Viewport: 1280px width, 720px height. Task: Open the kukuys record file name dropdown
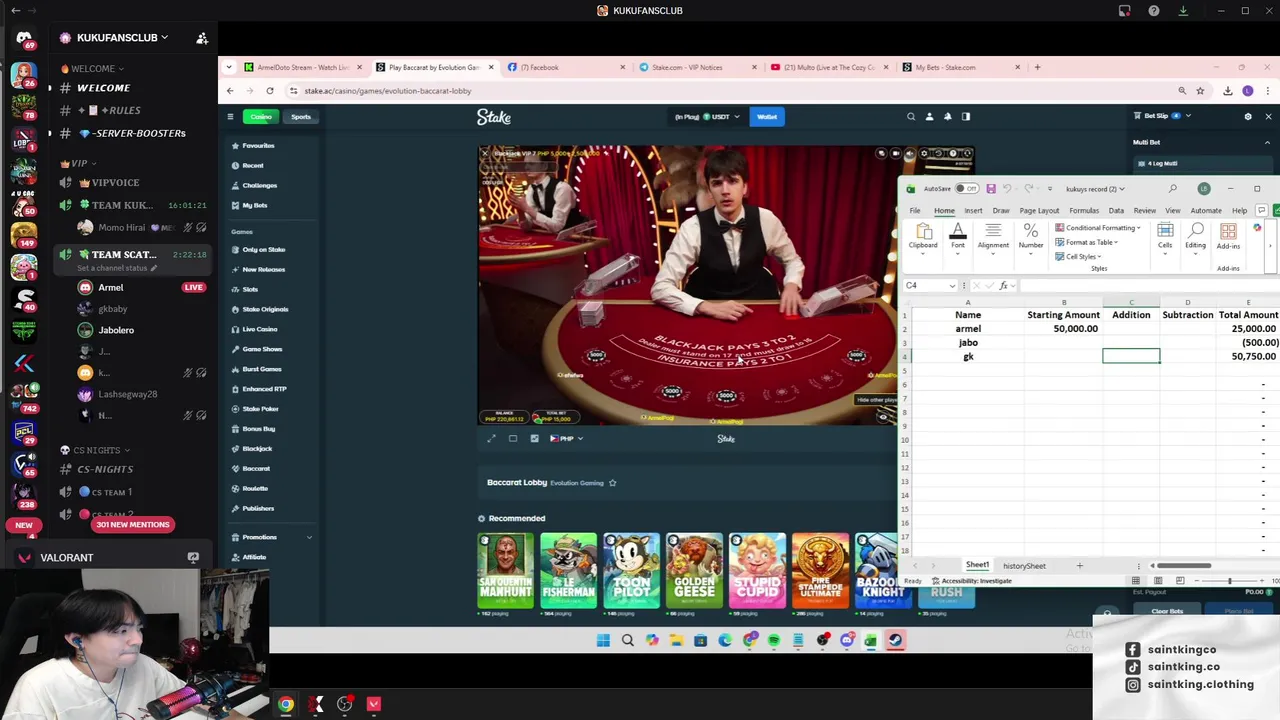click(x=1095, y=189)
